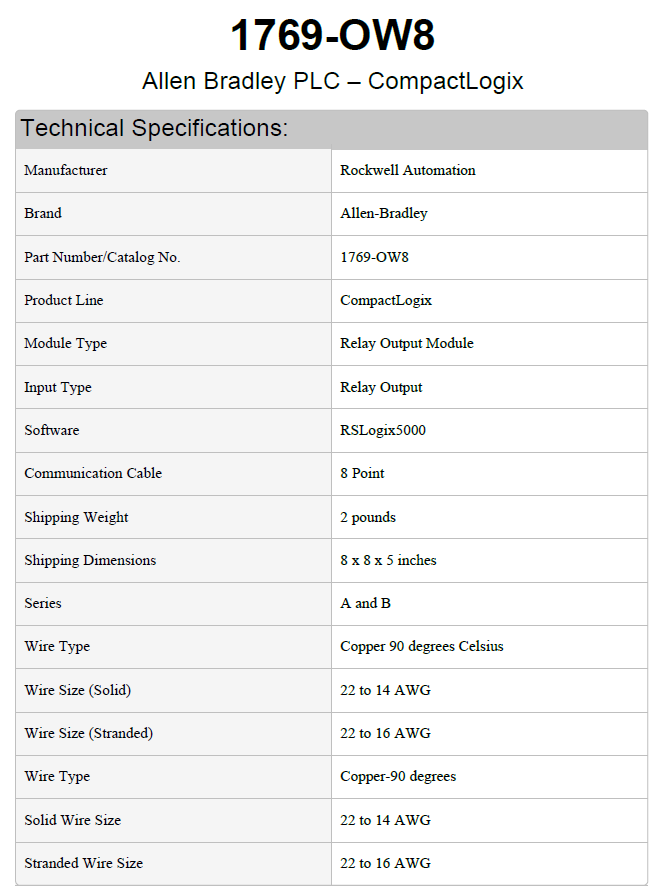Click the Part Number/Catalog No. label
The width and height of the screenshot is (660, 894).
[102, 258]
